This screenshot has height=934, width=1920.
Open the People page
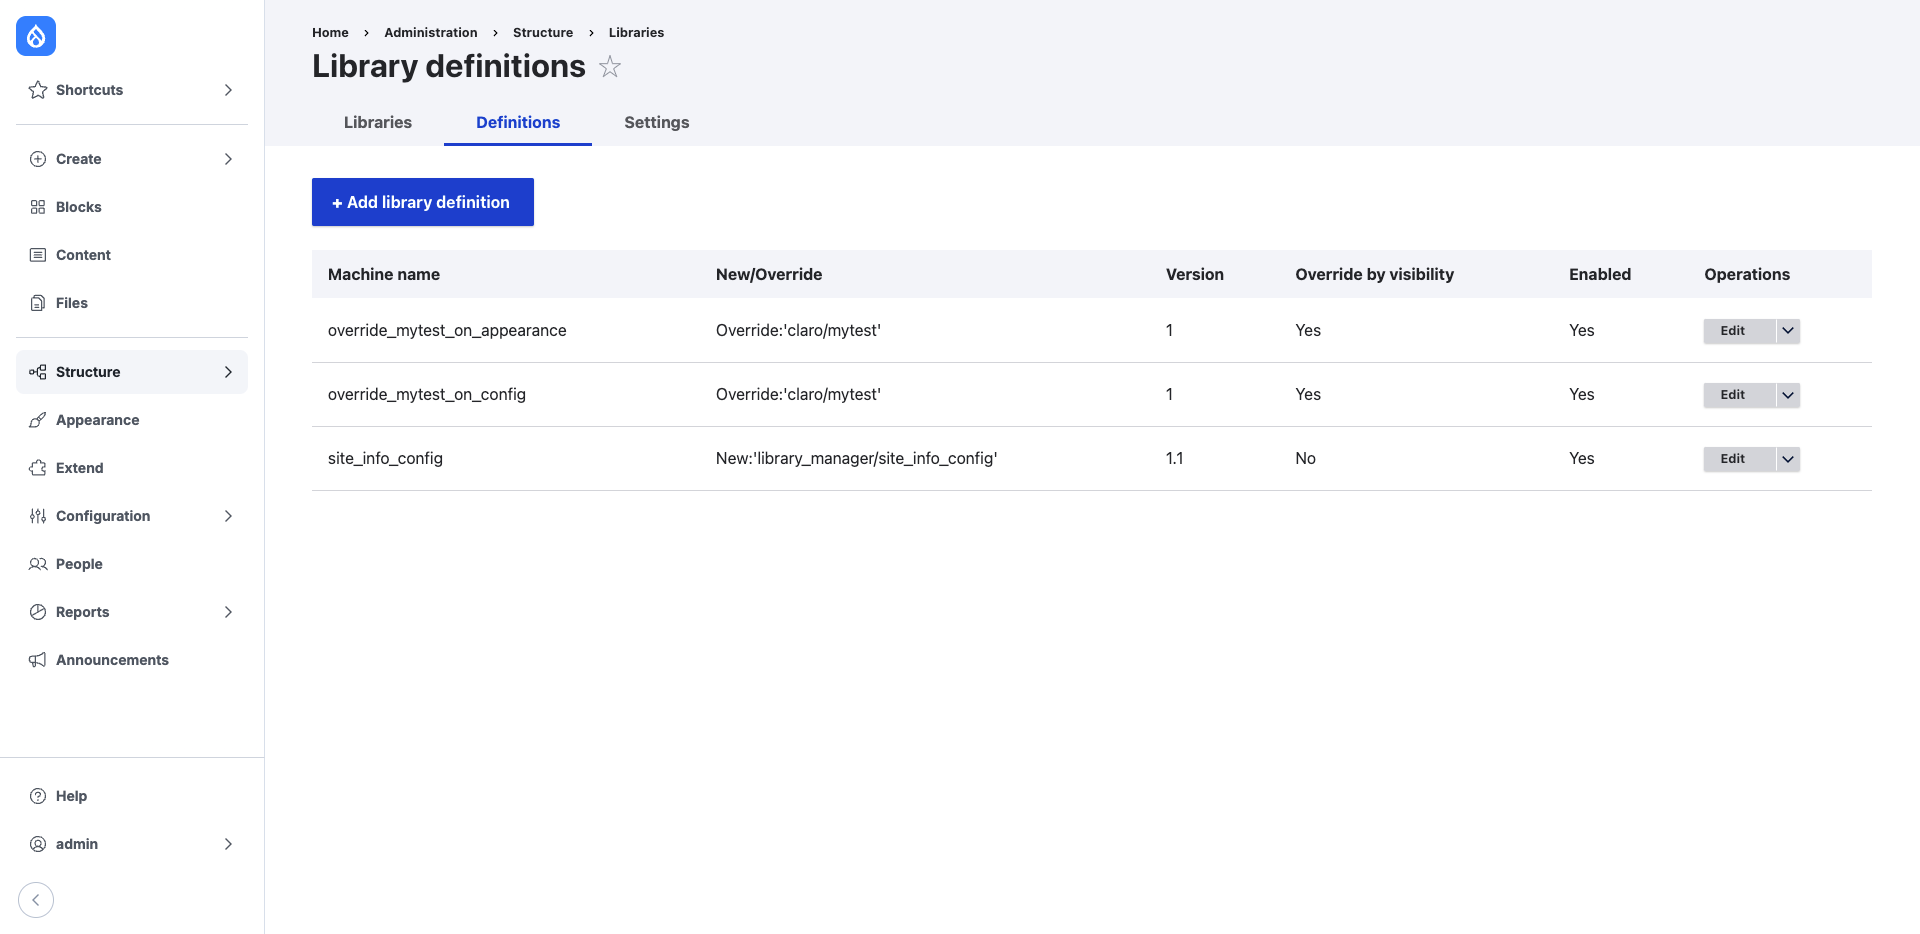(79, 564)
